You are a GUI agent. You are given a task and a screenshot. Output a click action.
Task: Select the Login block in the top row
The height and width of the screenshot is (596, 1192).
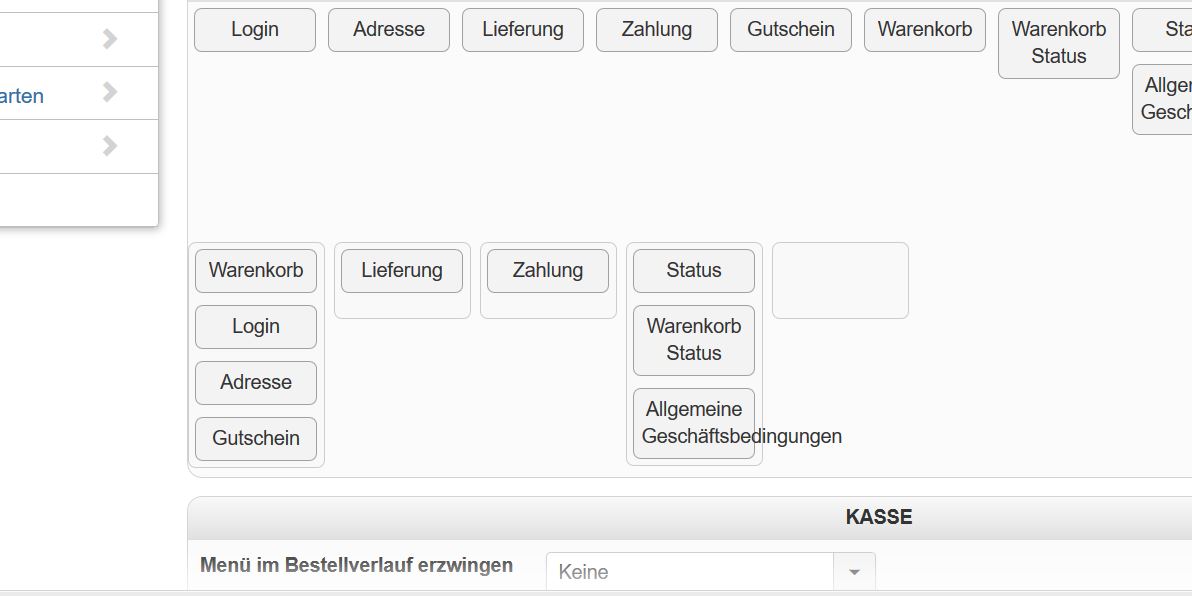tap(255, 30)
